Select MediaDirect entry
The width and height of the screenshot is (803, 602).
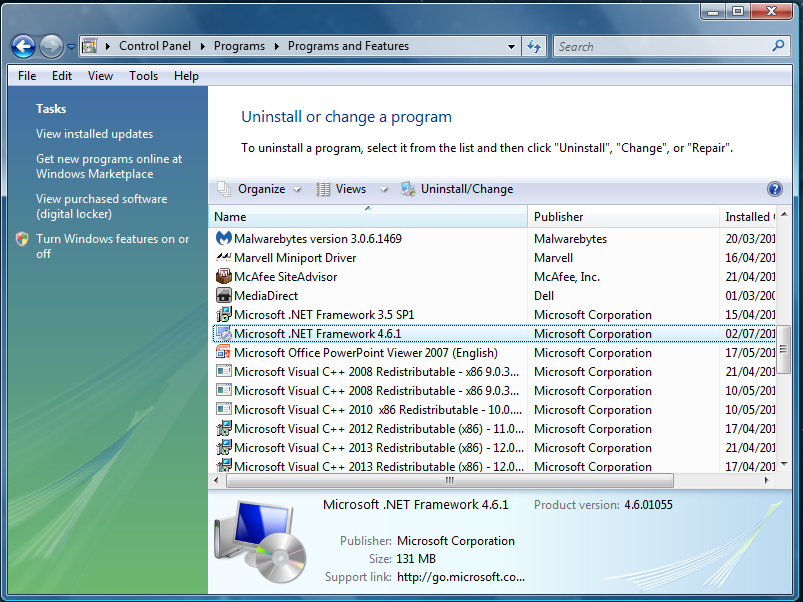[494, 295]
